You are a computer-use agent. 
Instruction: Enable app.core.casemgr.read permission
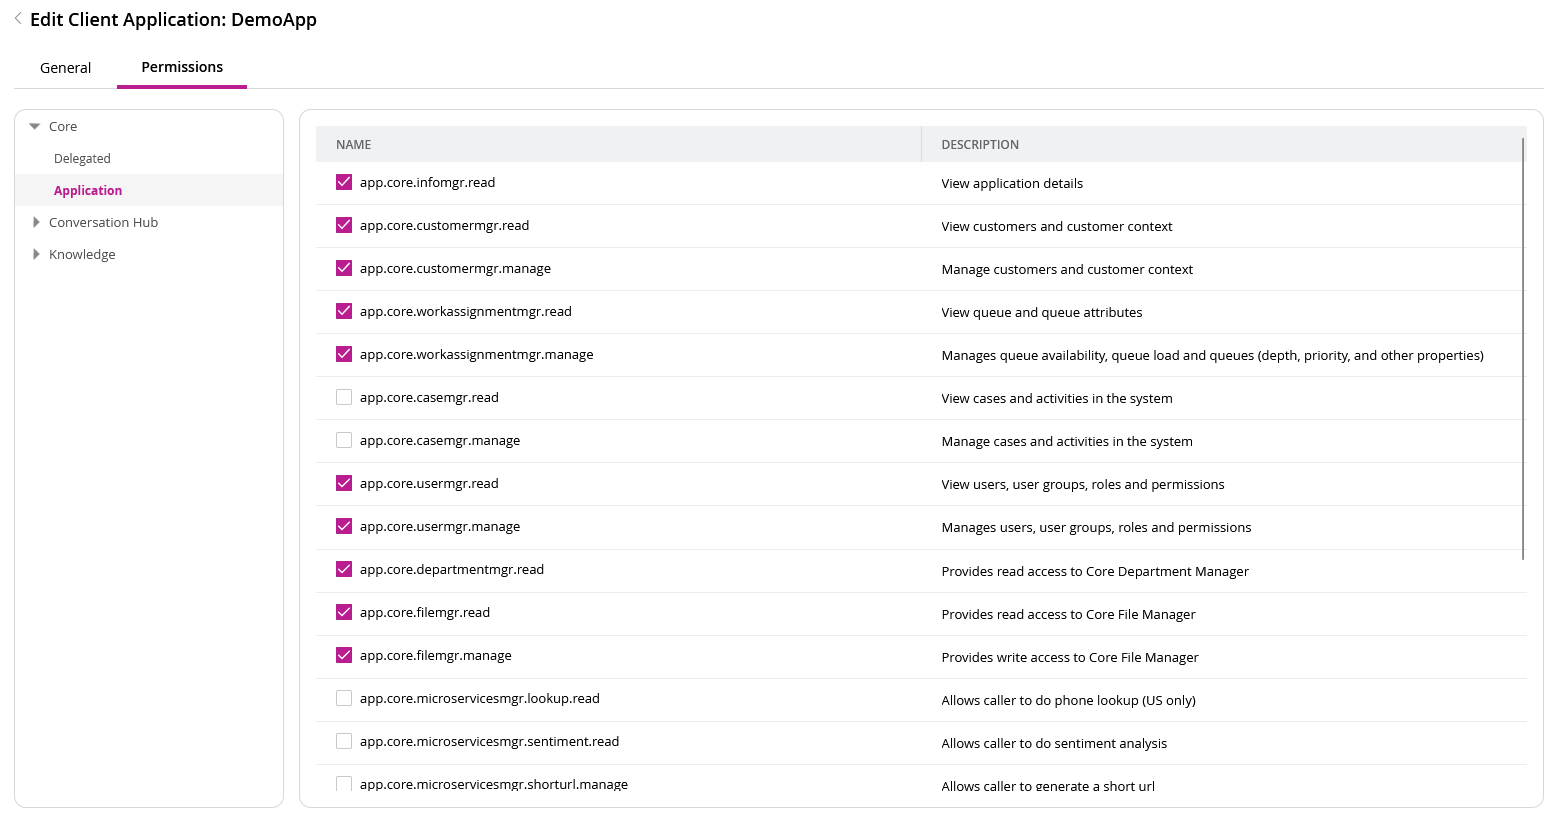(344, 397)
